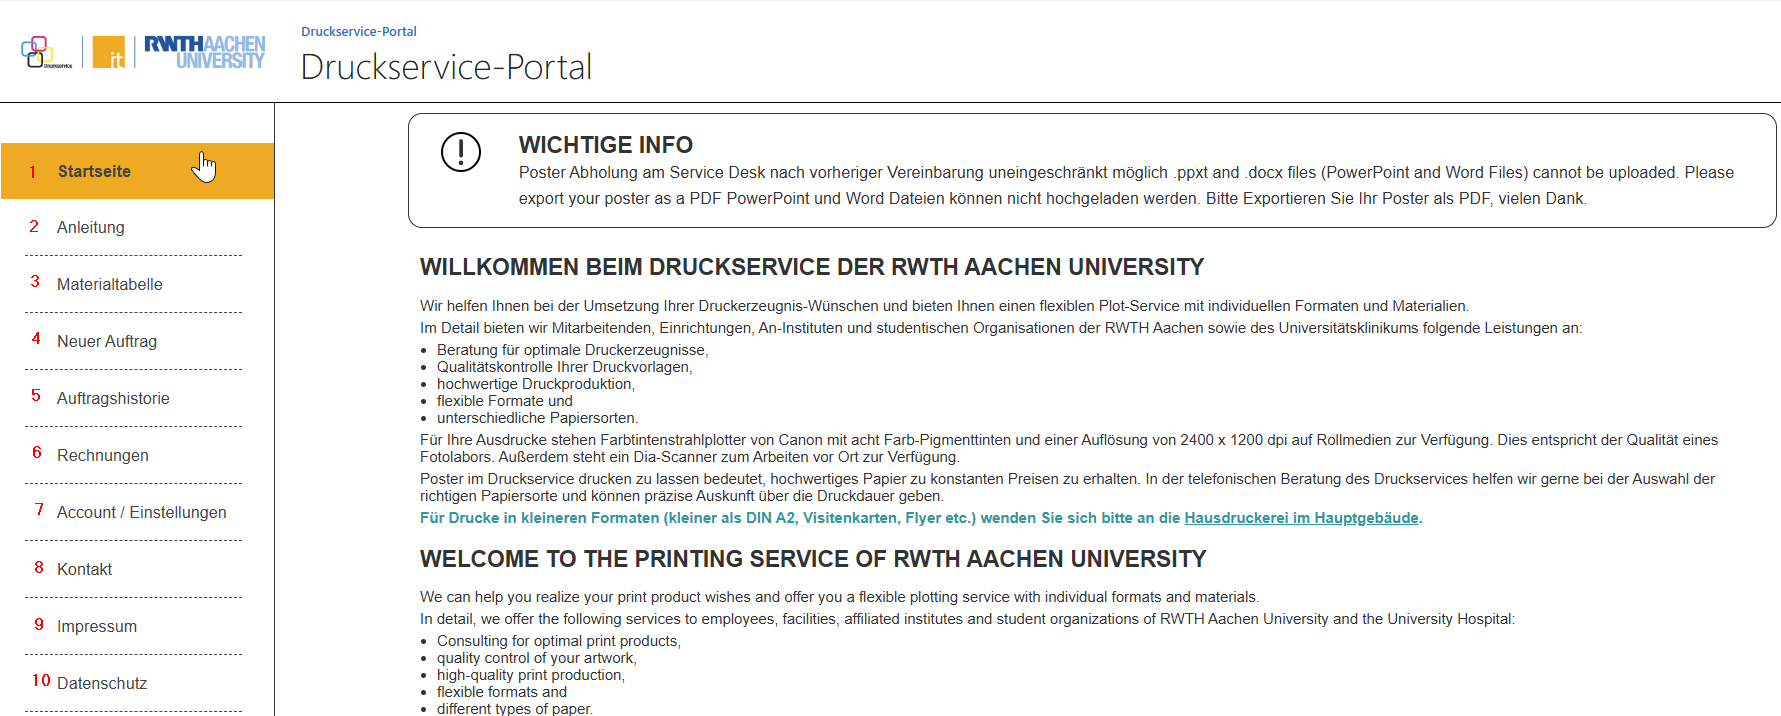The height and width of the screenshot is (716, 1781).
Task: Click the bullet 'flexible formats and'
Action: (502, 692)
